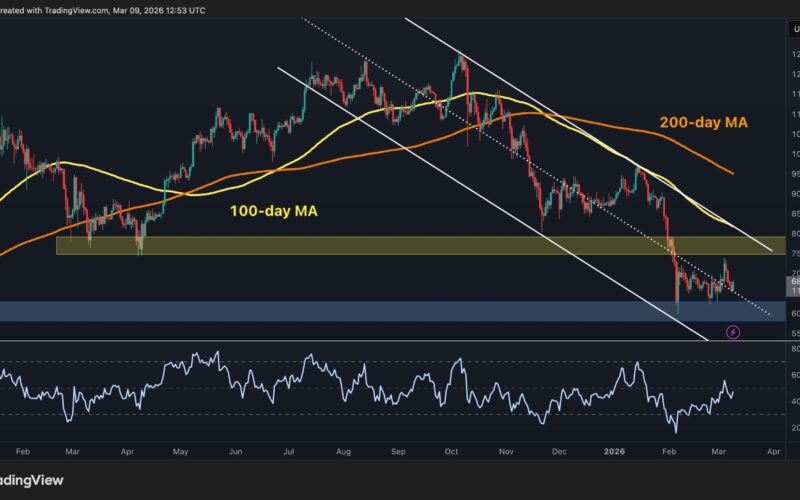Click the 55 level on the price axis
The width and height of the screenshot is (800, 500).
793,333
